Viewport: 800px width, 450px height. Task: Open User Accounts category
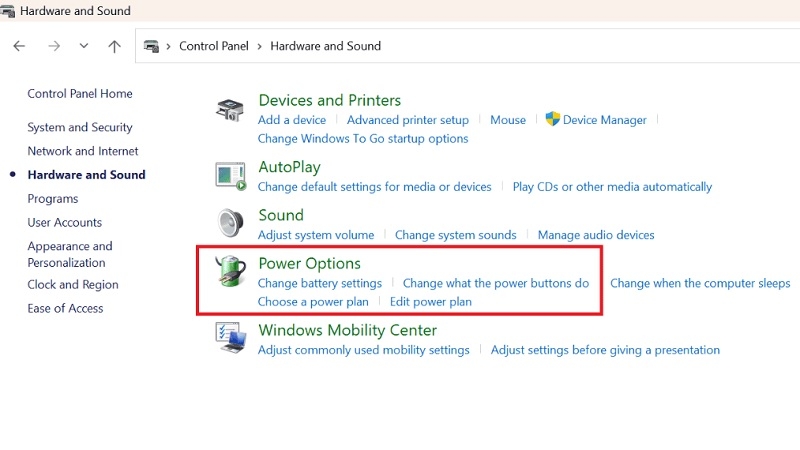[x=65, y=222]
